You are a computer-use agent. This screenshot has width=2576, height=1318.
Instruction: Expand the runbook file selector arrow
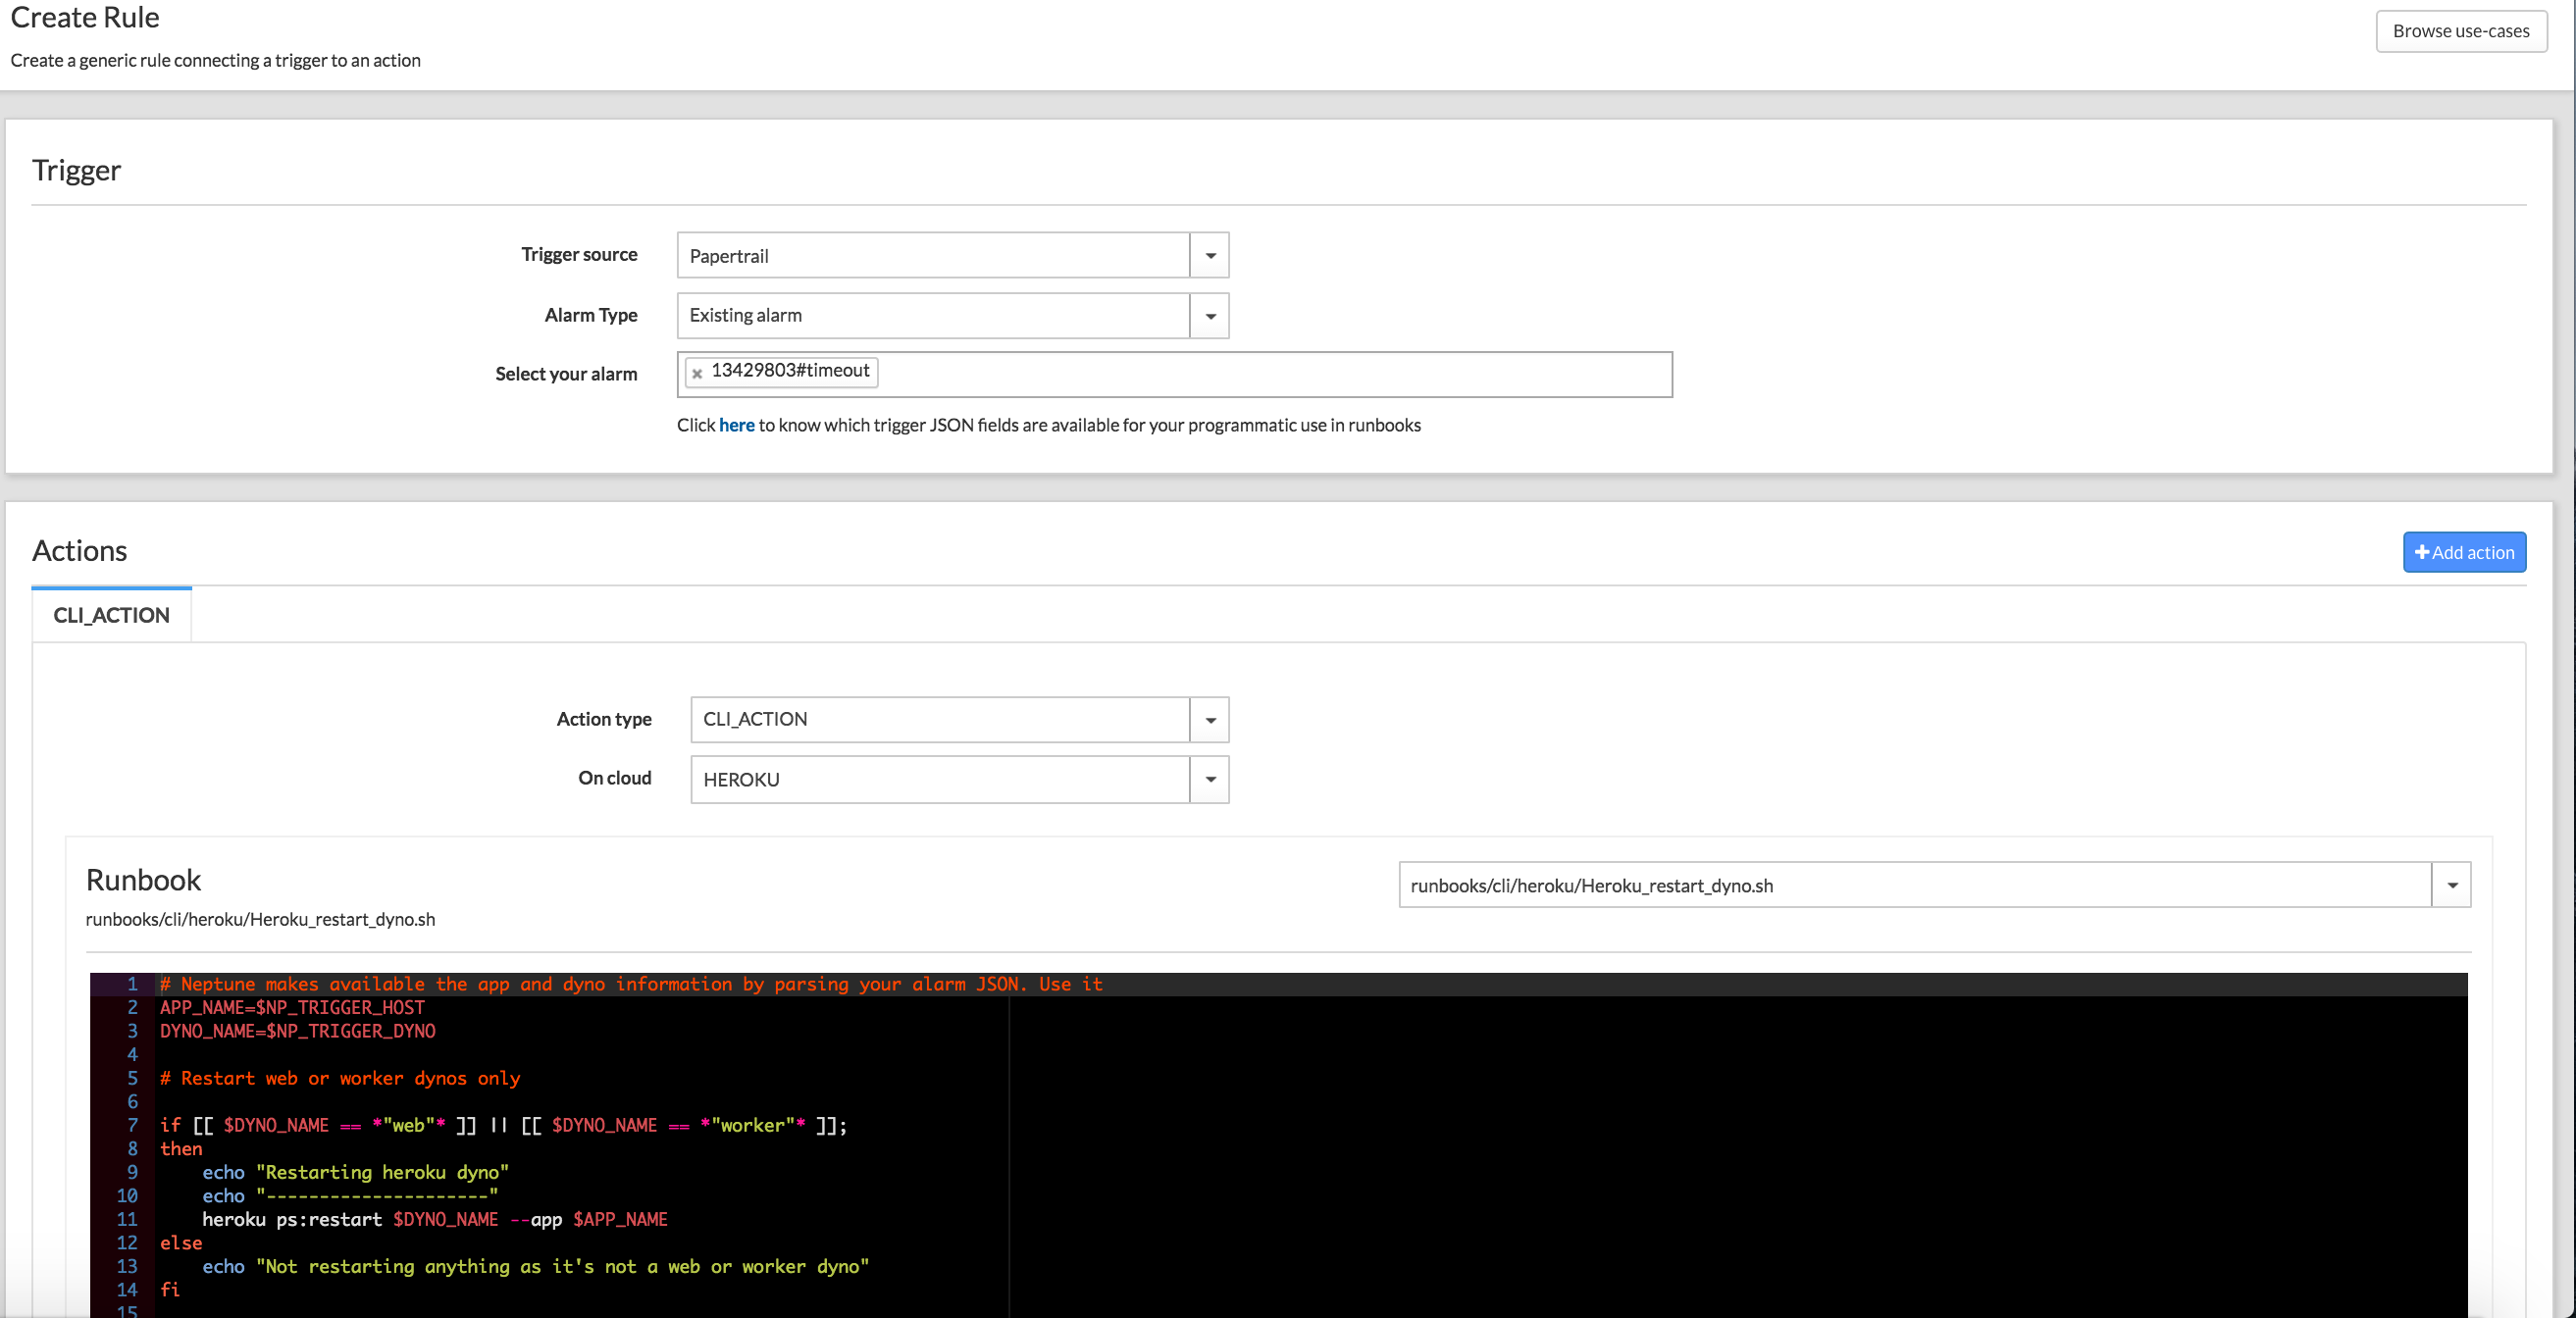pyautogui.click(x=2451, y=885)
